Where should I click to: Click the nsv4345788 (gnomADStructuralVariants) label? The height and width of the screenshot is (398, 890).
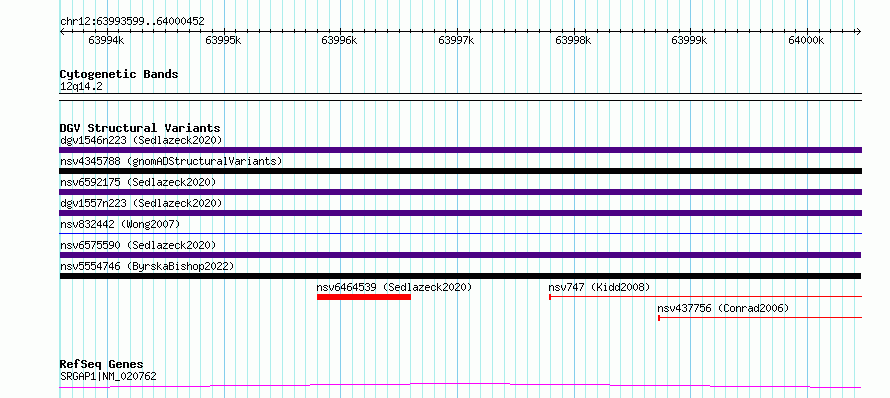(x=171, y=161)
